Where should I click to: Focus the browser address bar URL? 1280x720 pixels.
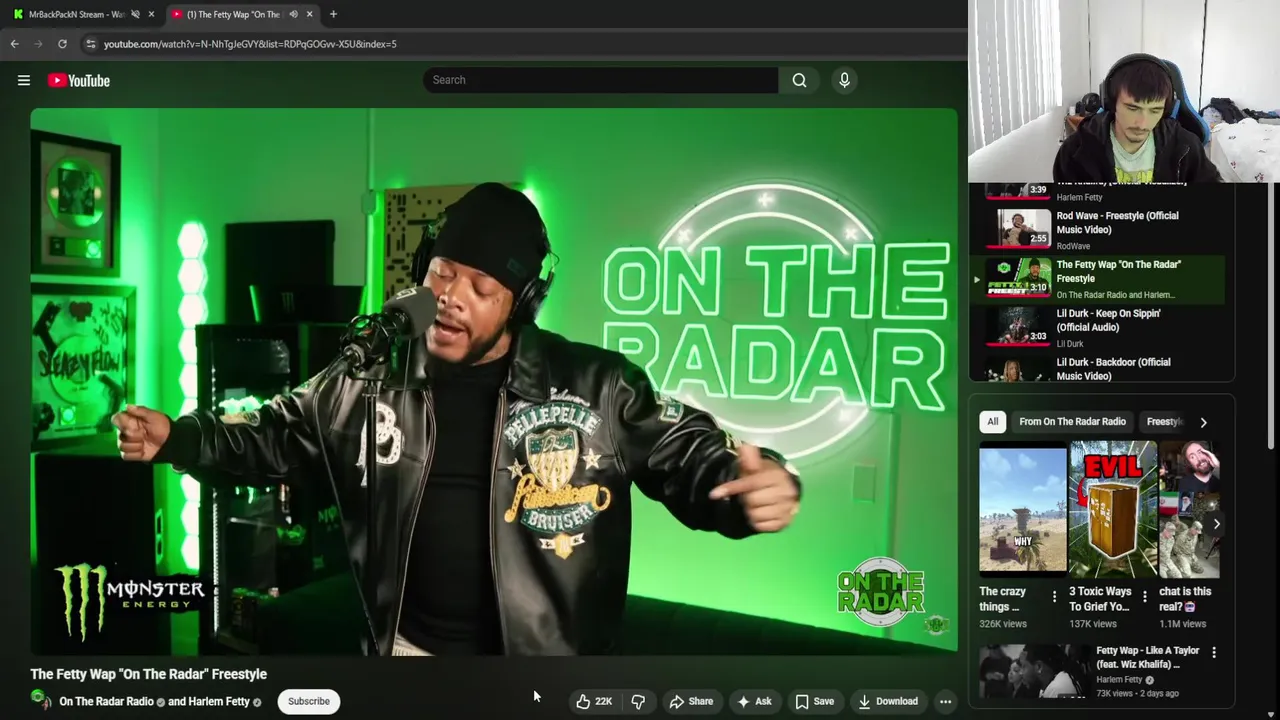point(250,44)
